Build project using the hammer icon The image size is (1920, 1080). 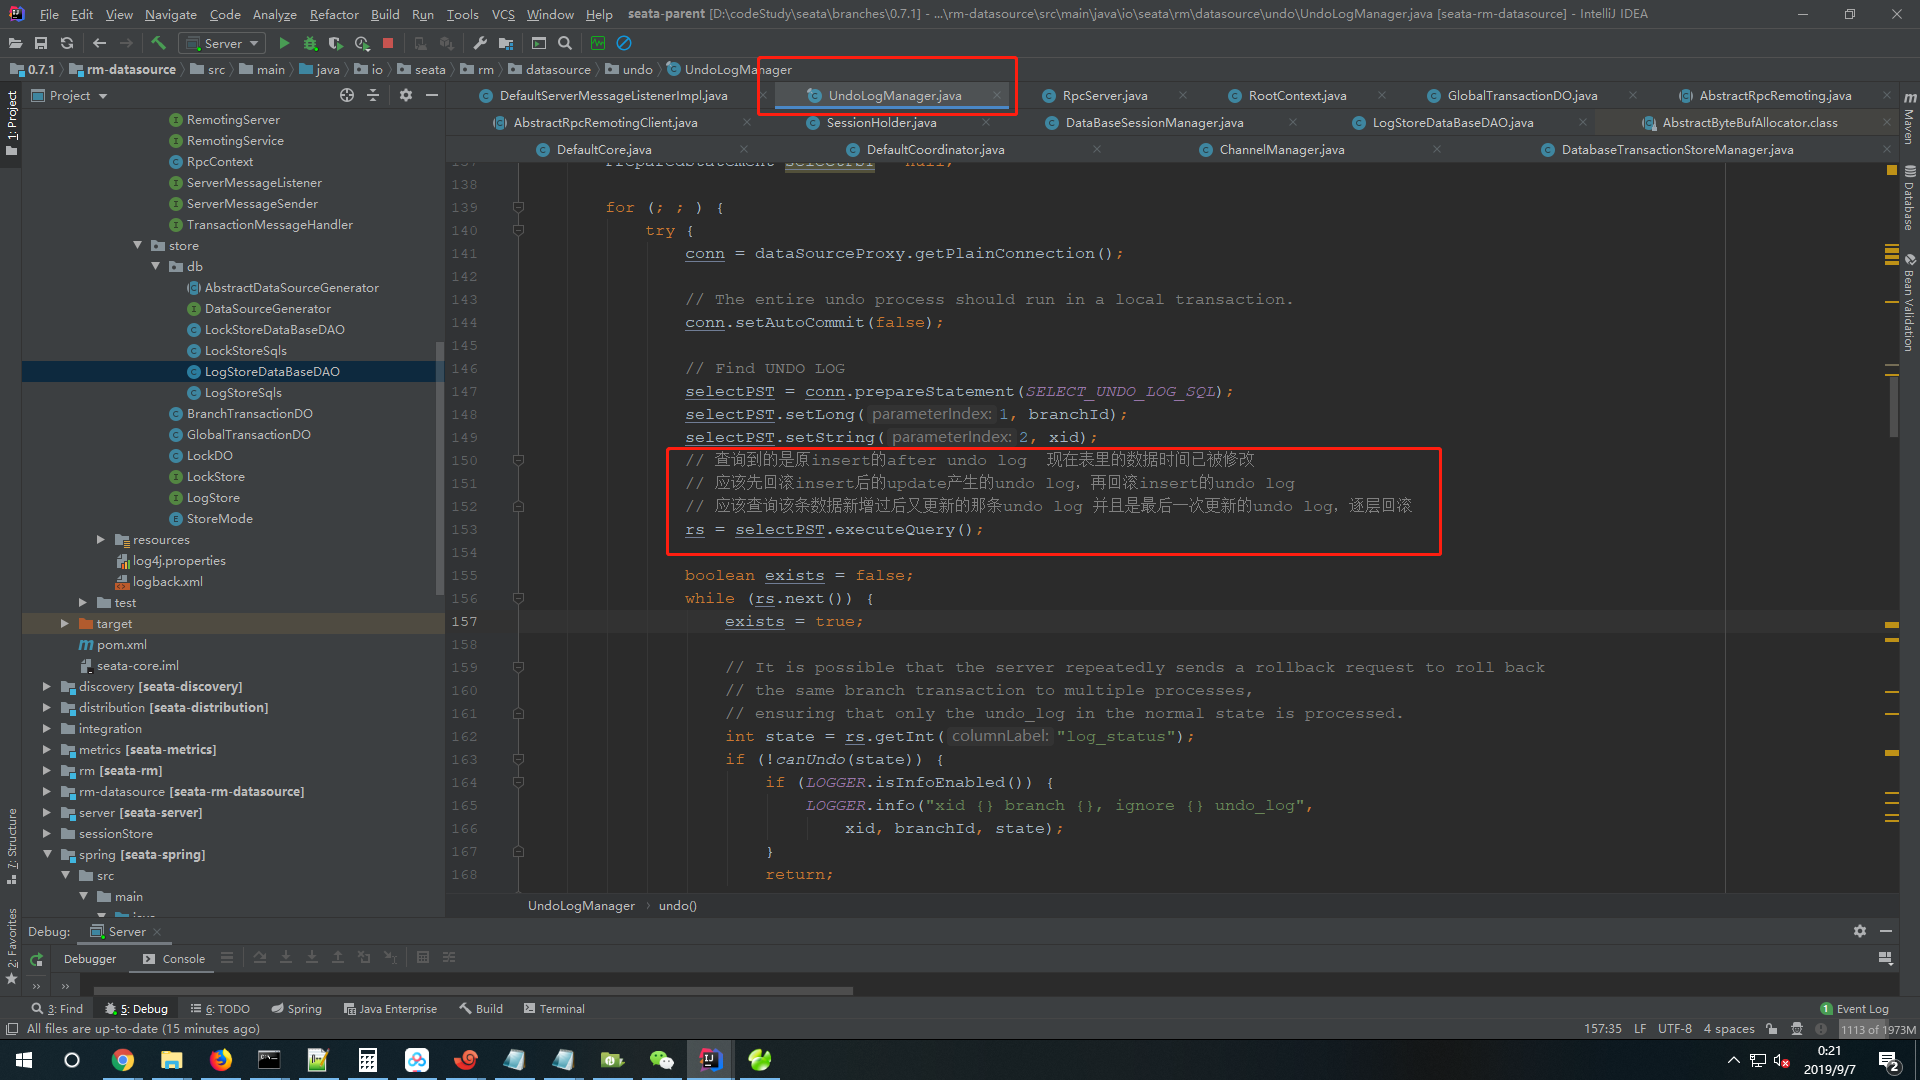pos(158,43)
